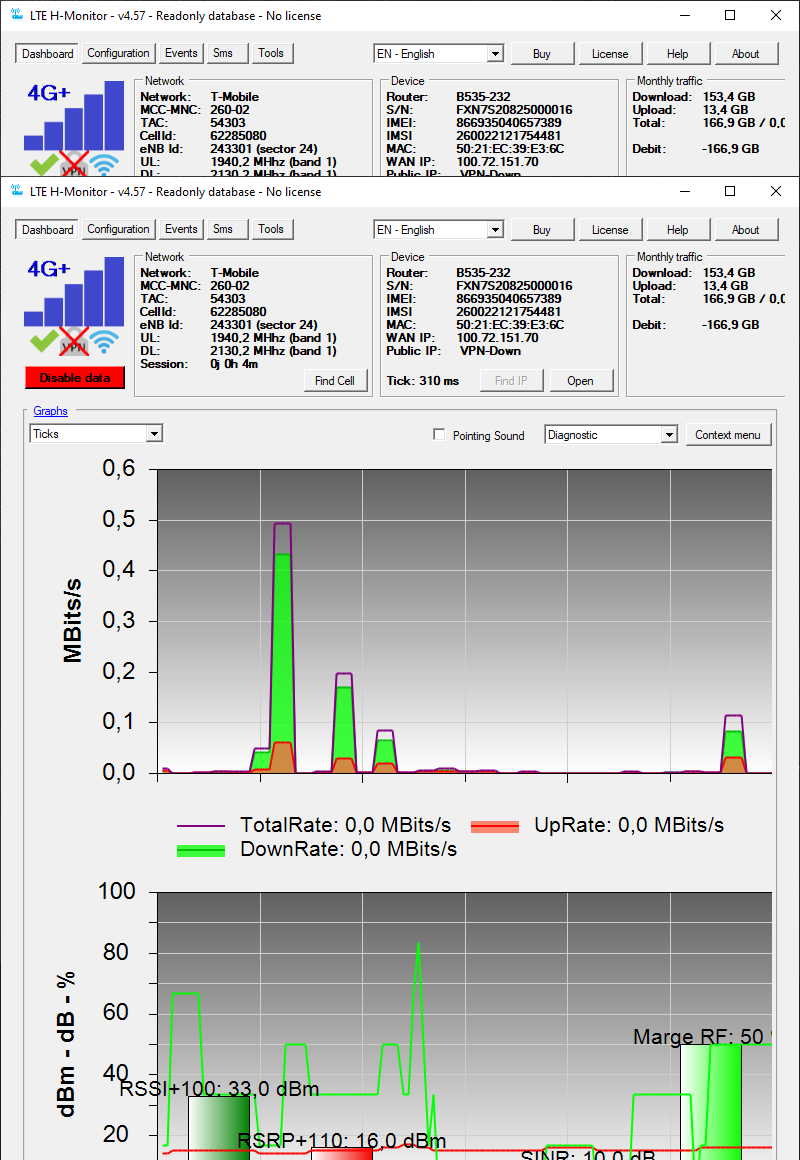
Task: Select Dashboard tab in back window
Action: click(47, 53)
